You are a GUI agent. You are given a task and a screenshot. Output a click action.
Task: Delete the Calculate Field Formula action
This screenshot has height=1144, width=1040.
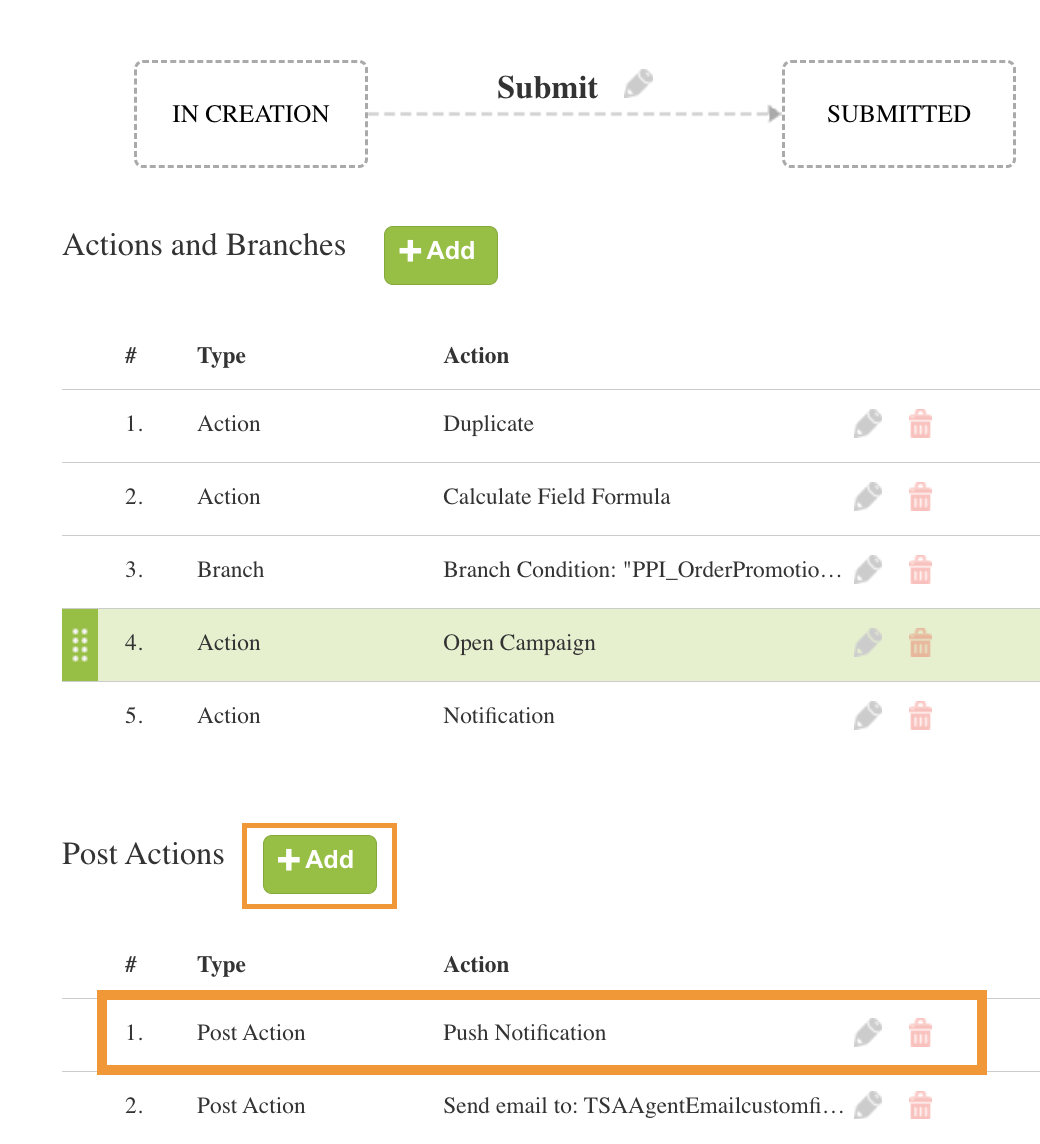920,497
